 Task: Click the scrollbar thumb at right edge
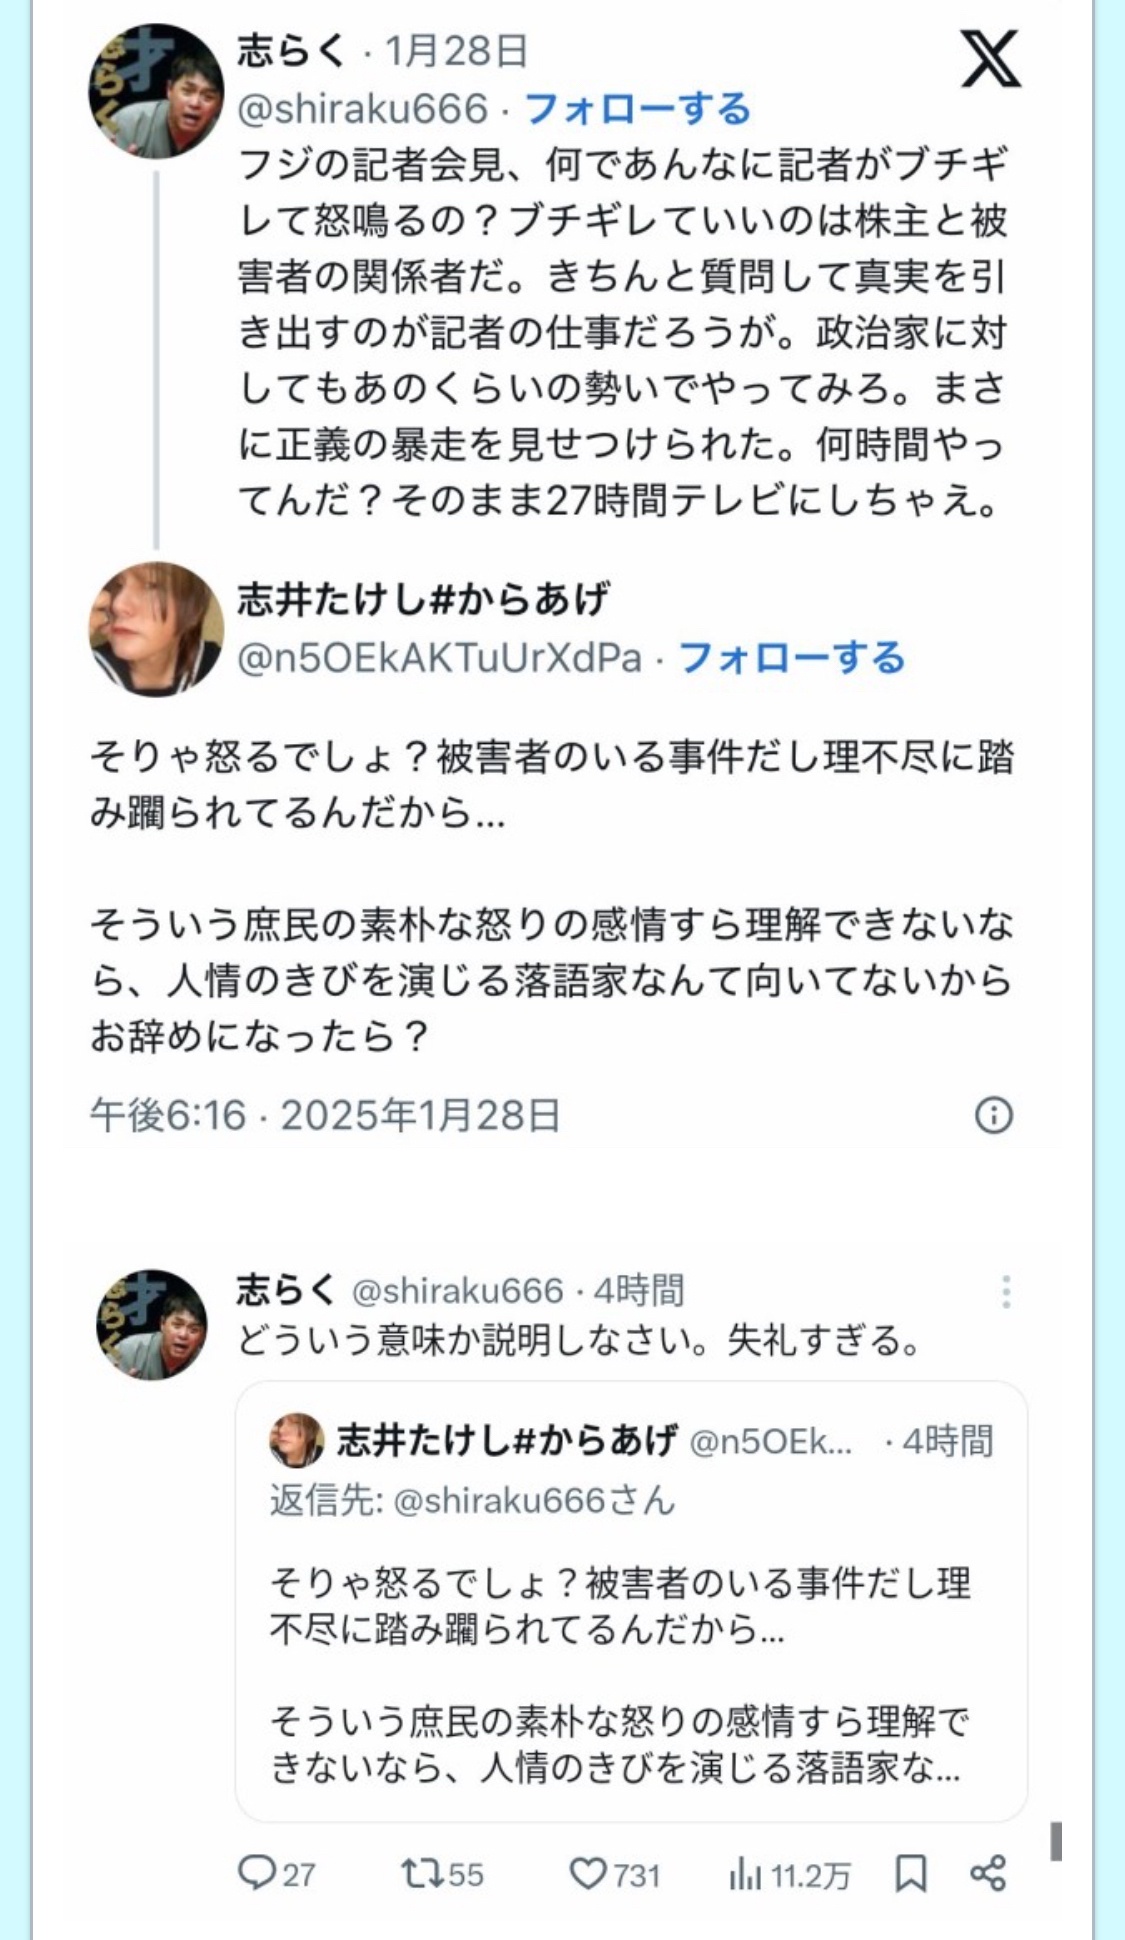(1056, 1841)
